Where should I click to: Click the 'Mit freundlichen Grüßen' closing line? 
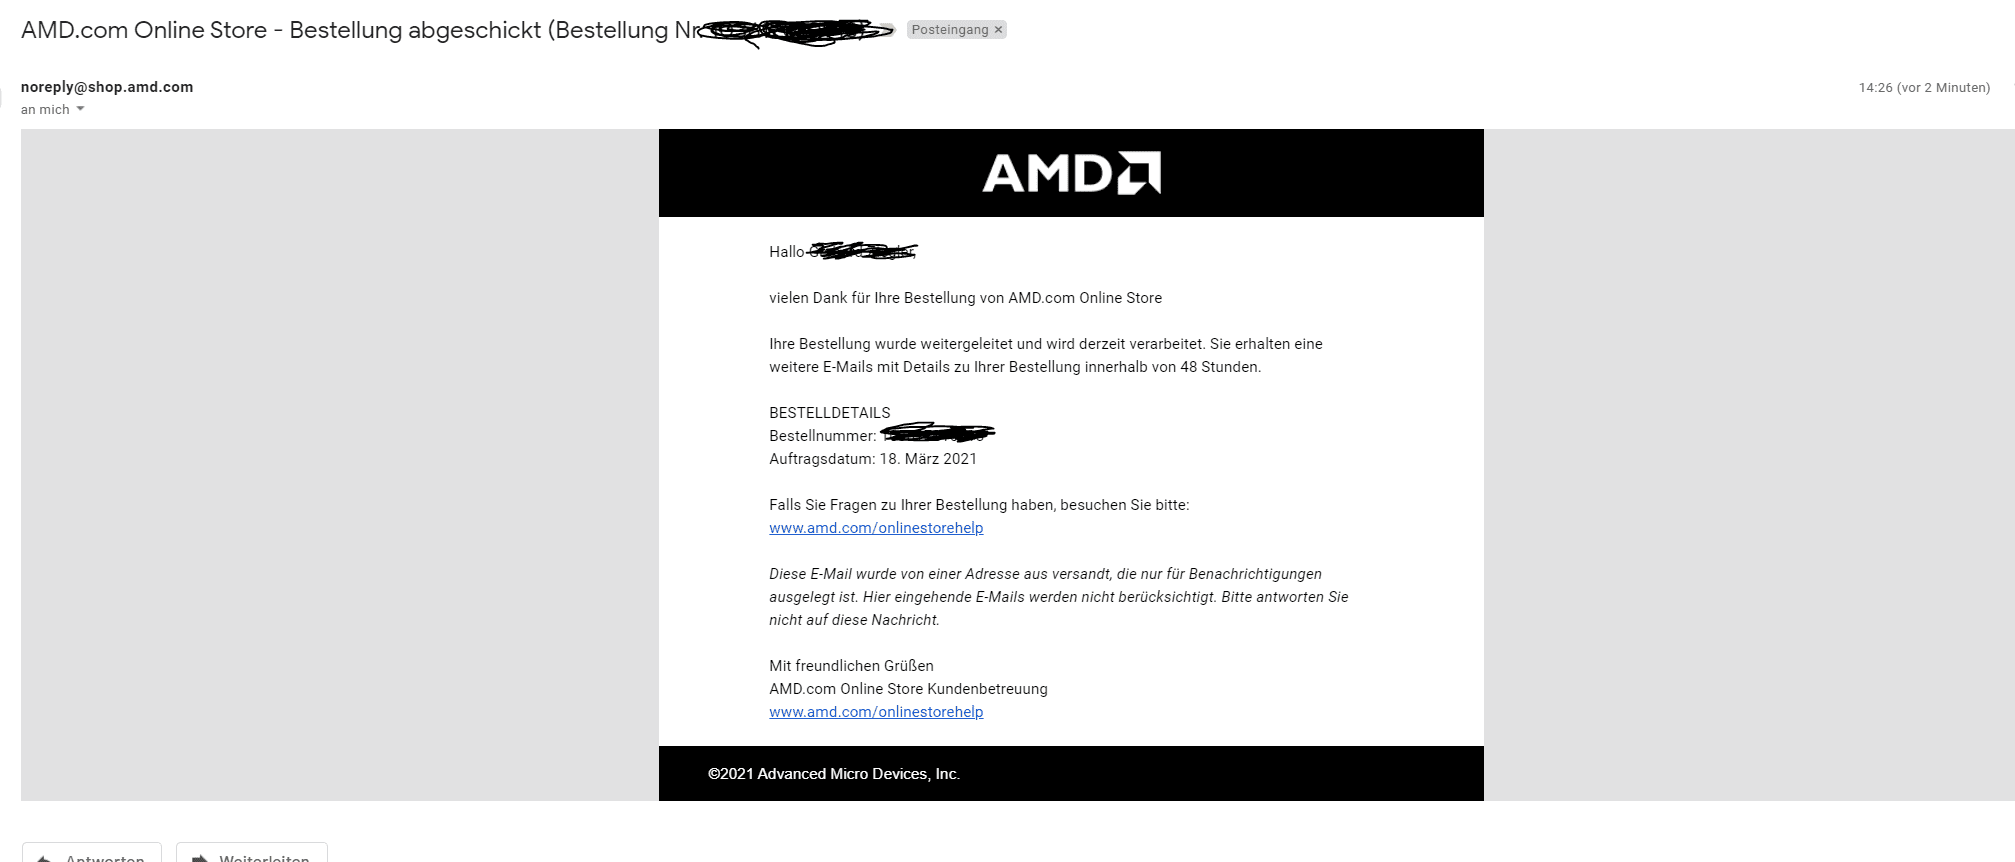(x=851, y=666)
